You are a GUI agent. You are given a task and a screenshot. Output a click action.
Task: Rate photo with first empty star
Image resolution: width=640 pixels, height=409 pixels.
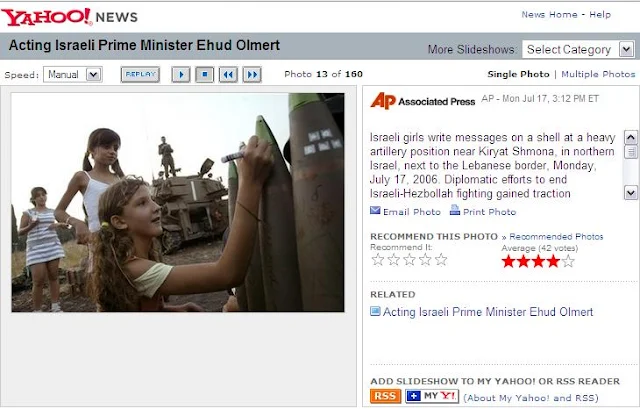coord(378,260)
